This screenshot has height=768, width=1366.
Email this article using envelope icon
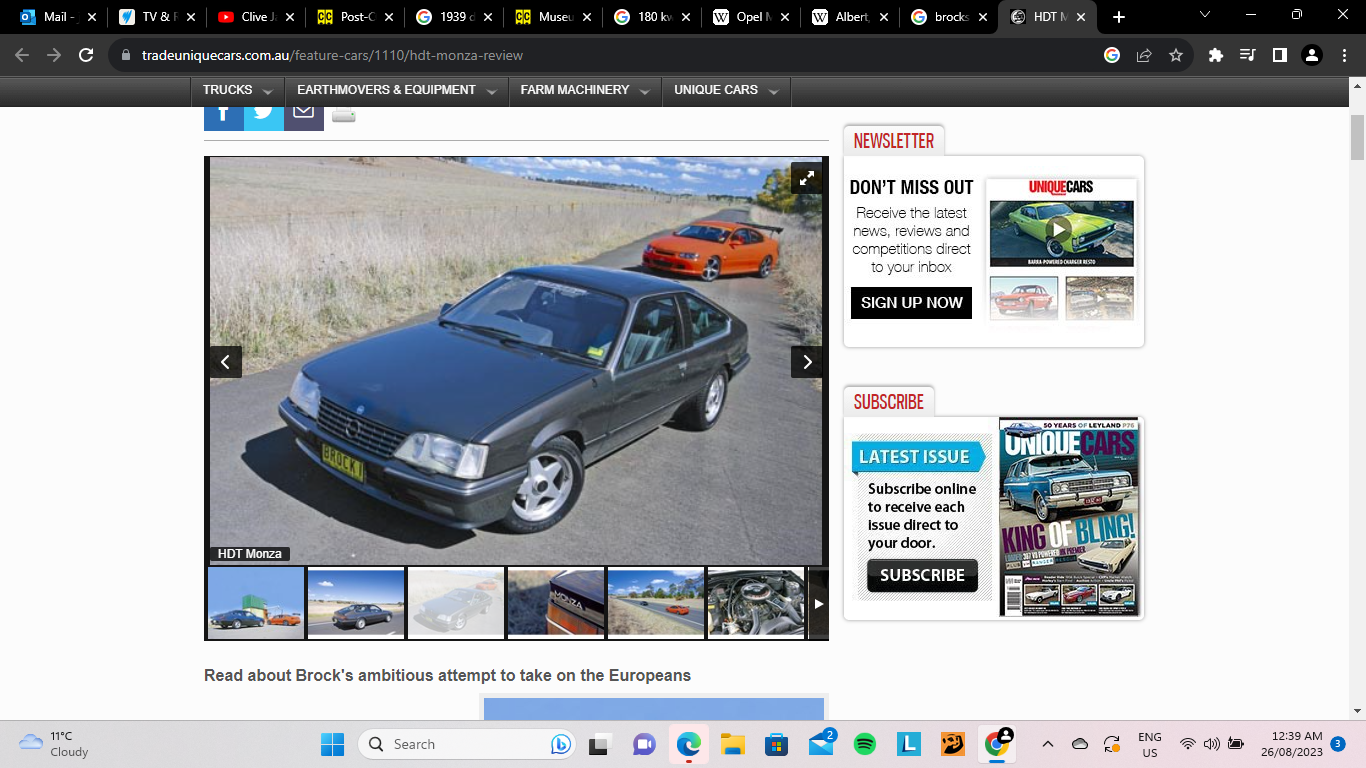304,118
